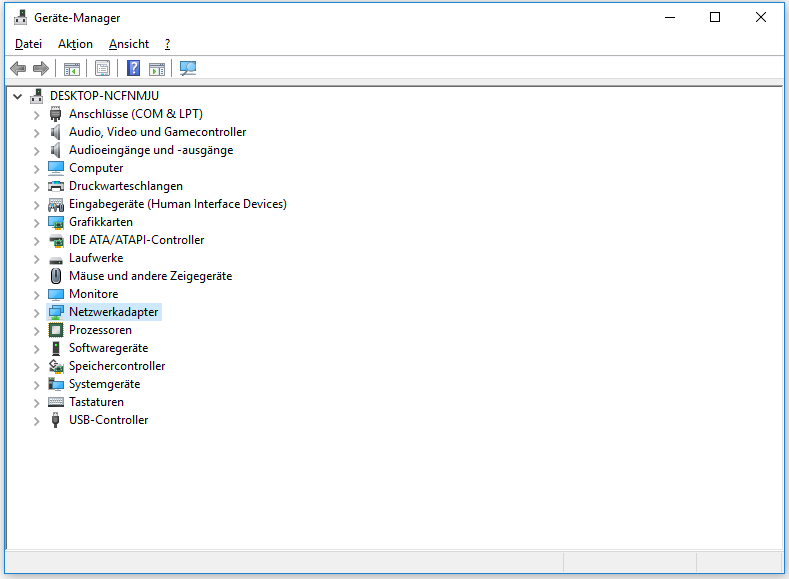Click the Audio, Video und Gamecontroller speaker icon
Screen dimensions: 789x579
(x=55, y=132)
